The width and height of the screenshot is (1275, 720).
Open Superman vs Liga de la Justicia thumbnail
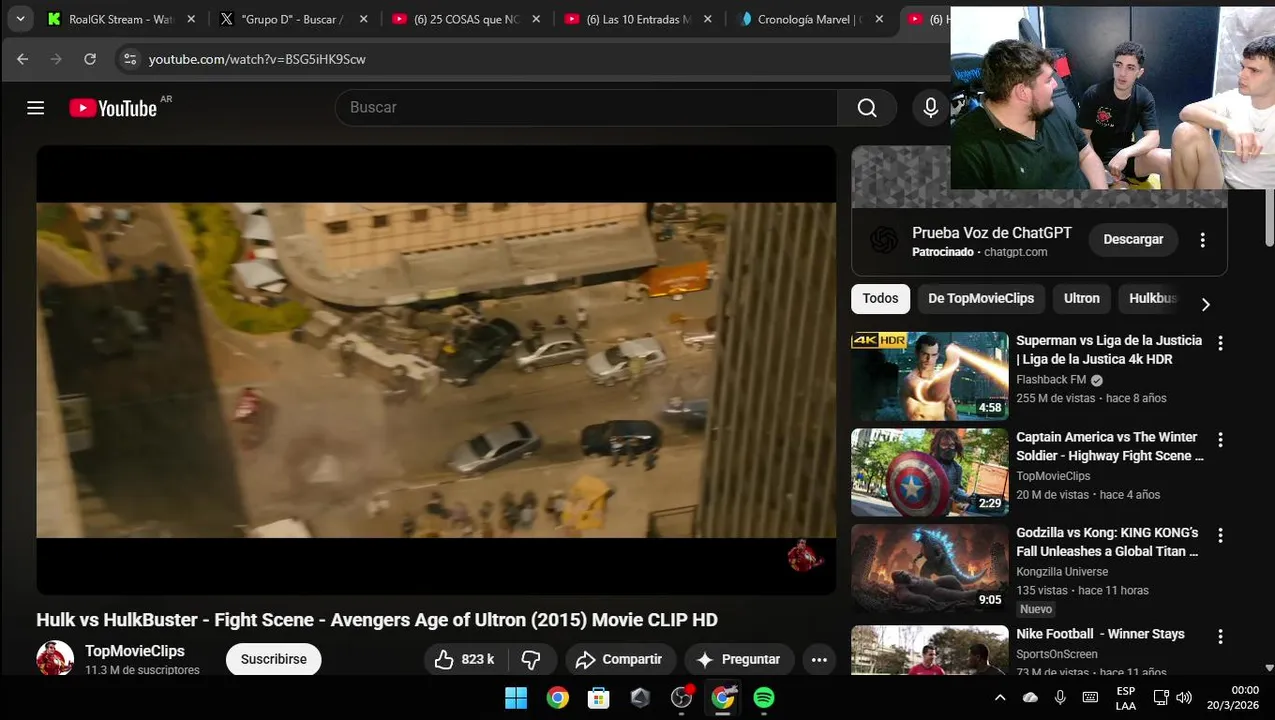(930, 376)
